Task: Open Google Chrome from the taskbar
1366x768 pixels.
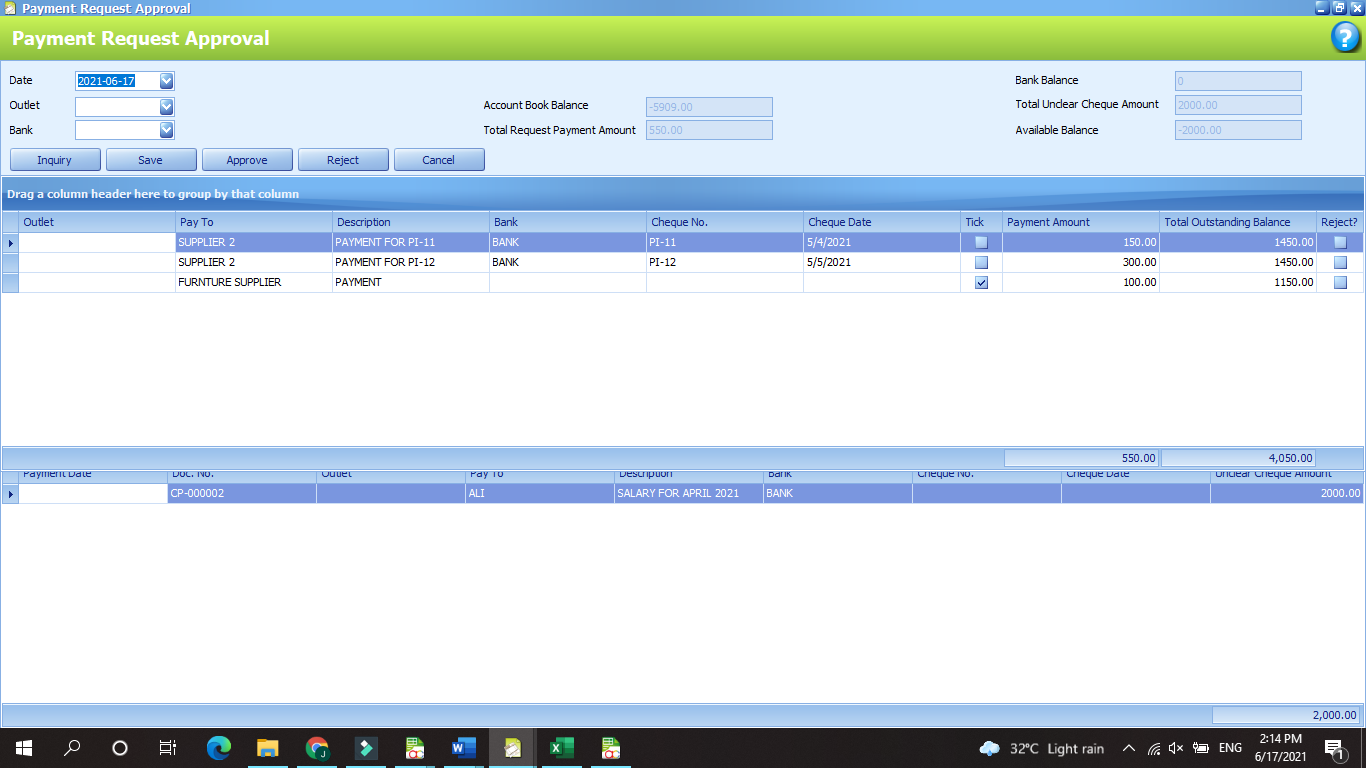Action: 317,747
